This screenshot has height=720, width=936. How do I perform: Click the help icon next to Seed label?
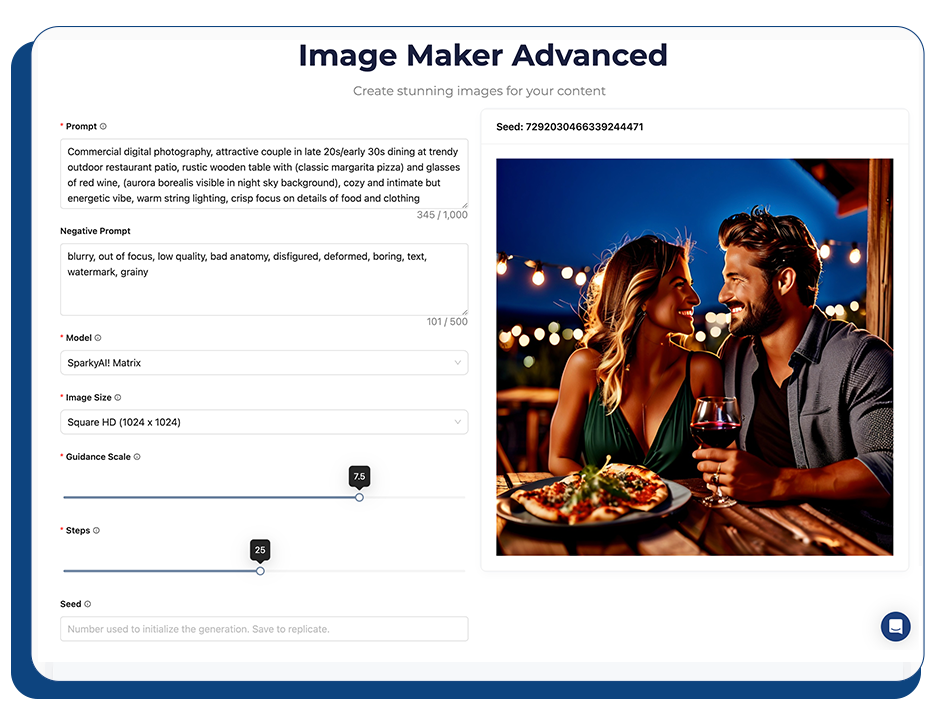88,604
